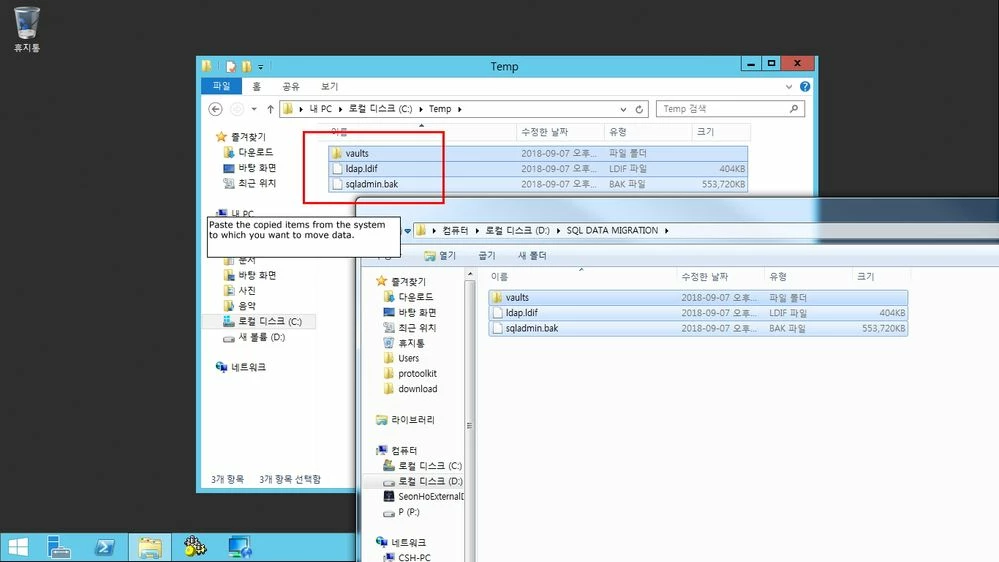Click the forward arrow in Temp window
999x562 pixels.
[x=236, y=109]
